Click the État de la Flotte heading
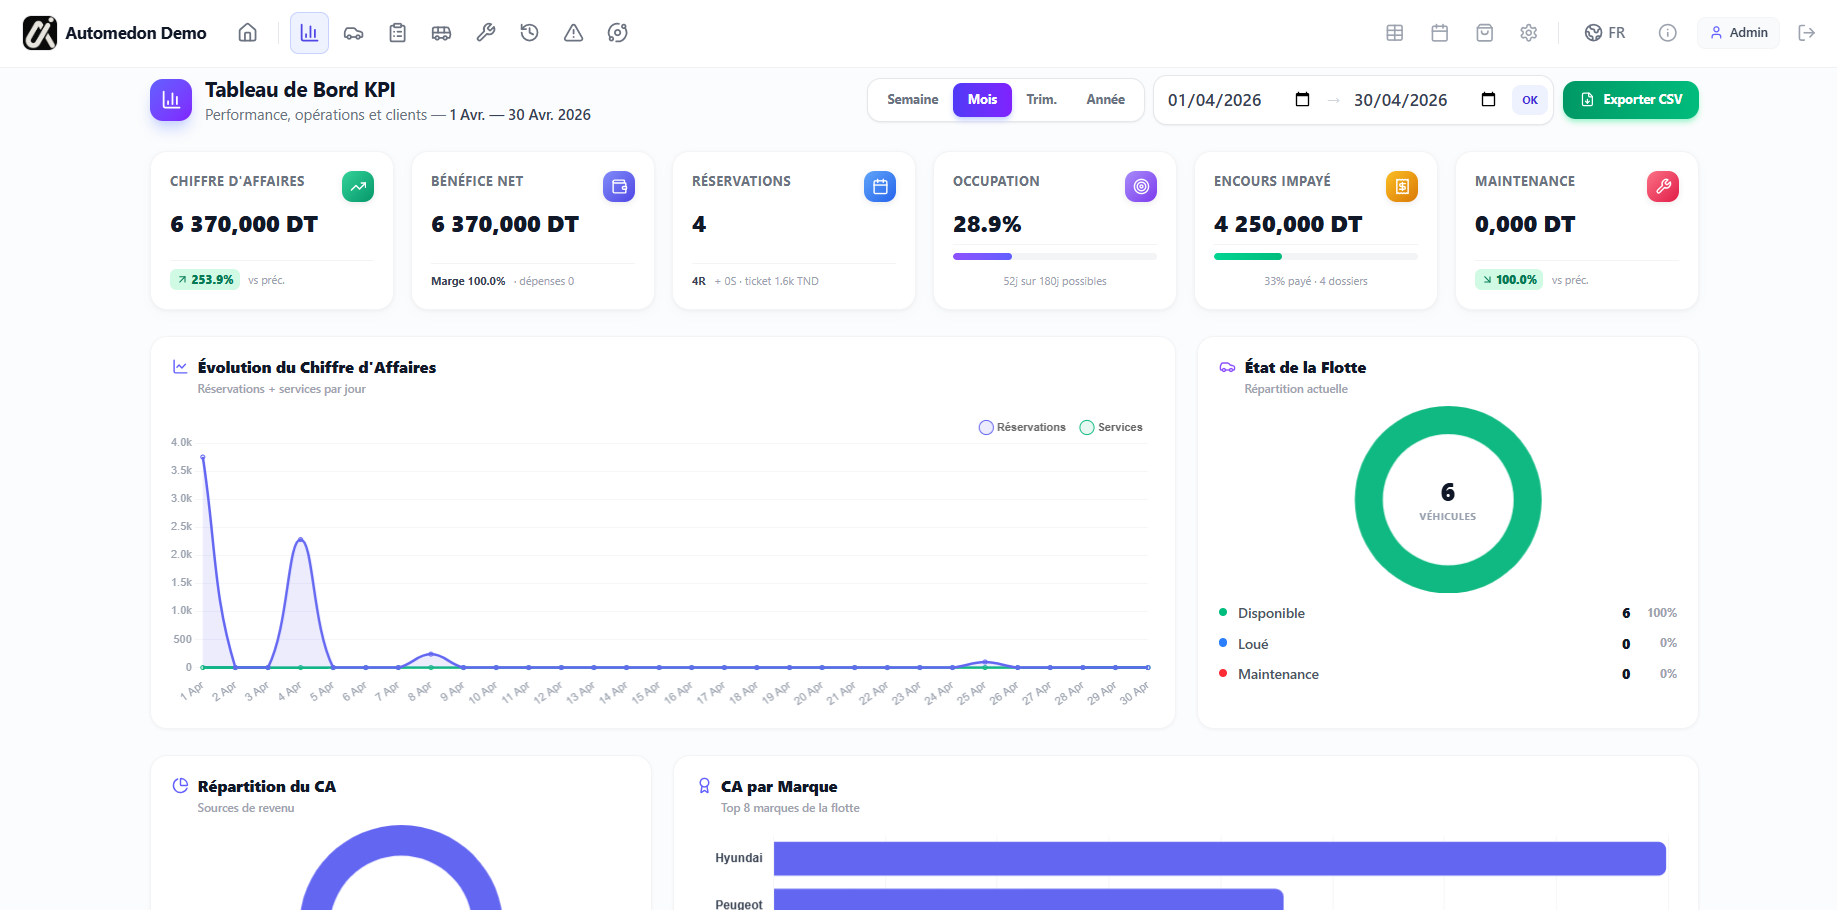 (1305, 368)
